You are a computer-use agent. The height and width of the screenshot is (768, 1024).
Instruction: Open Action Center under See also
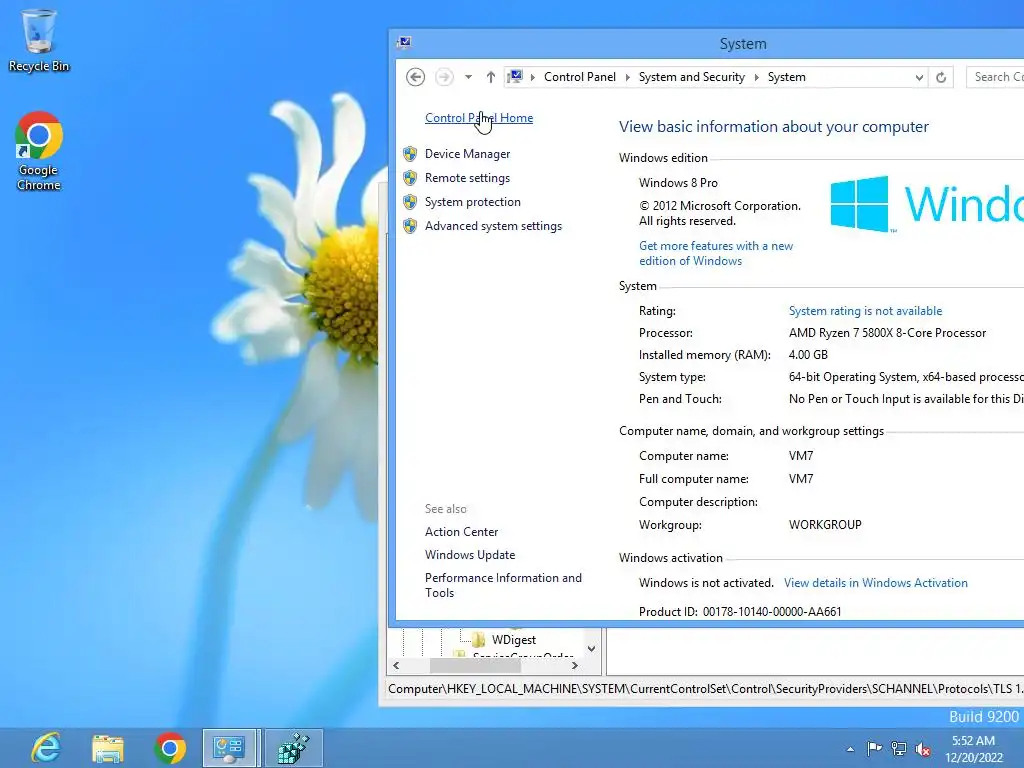coord(461,532)
